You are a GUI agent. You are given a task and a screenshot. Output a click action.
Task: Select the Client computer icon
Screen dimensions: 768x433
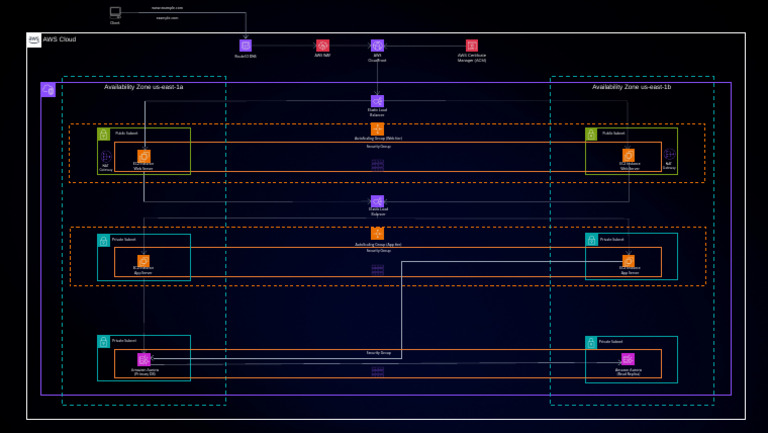[x=115, y=12]
